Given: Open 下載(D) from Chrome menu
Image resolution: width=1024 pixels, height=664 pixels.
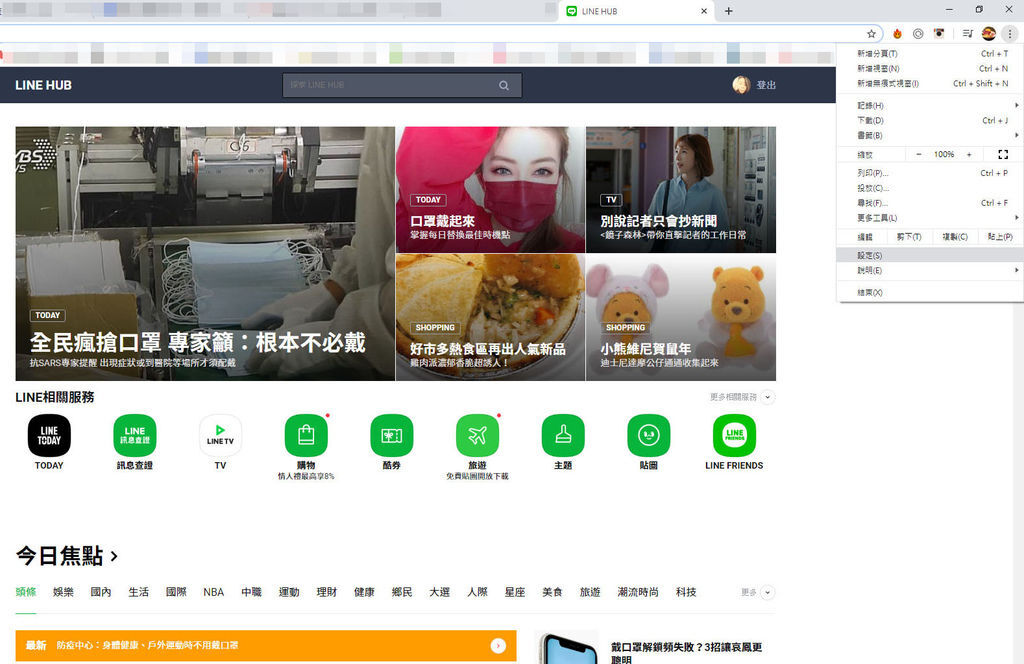Looking at the screenshot, I should [x=929, y=120].
